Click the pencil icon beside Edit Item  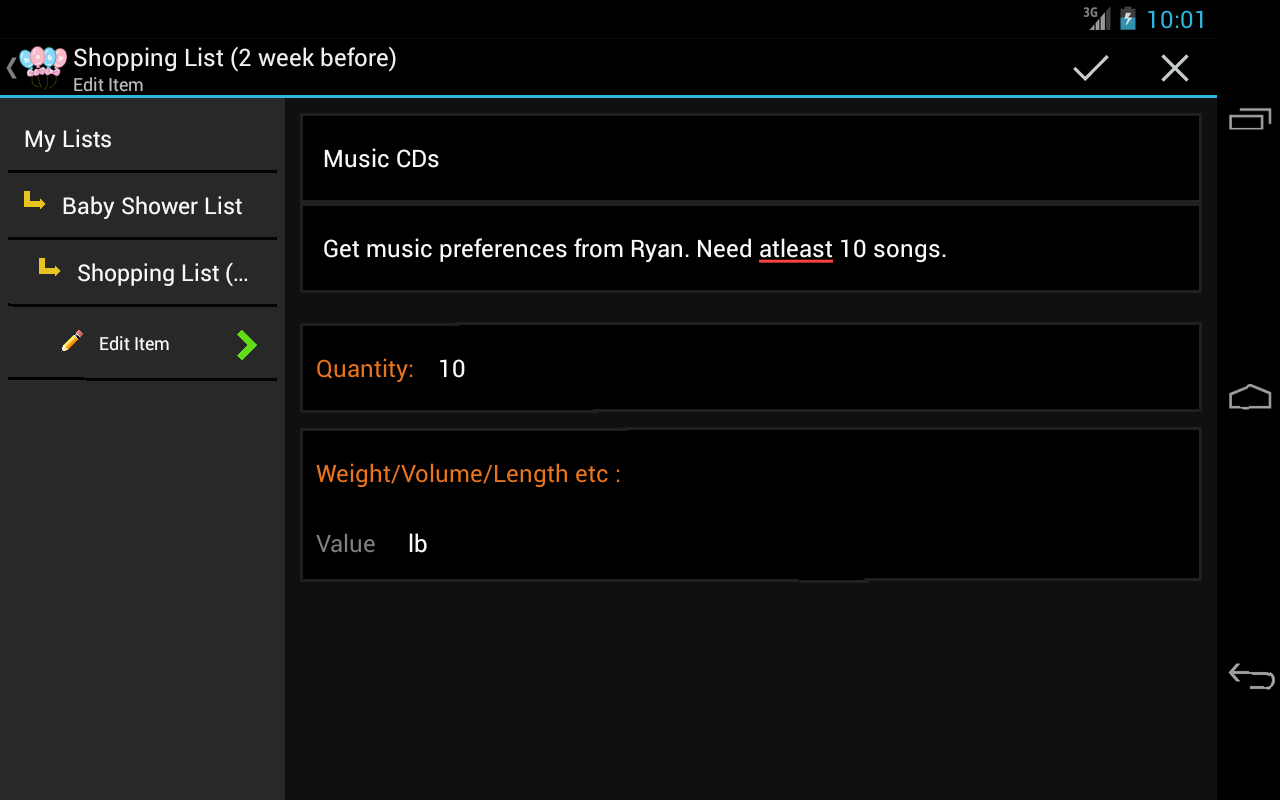tap(72, 342)
